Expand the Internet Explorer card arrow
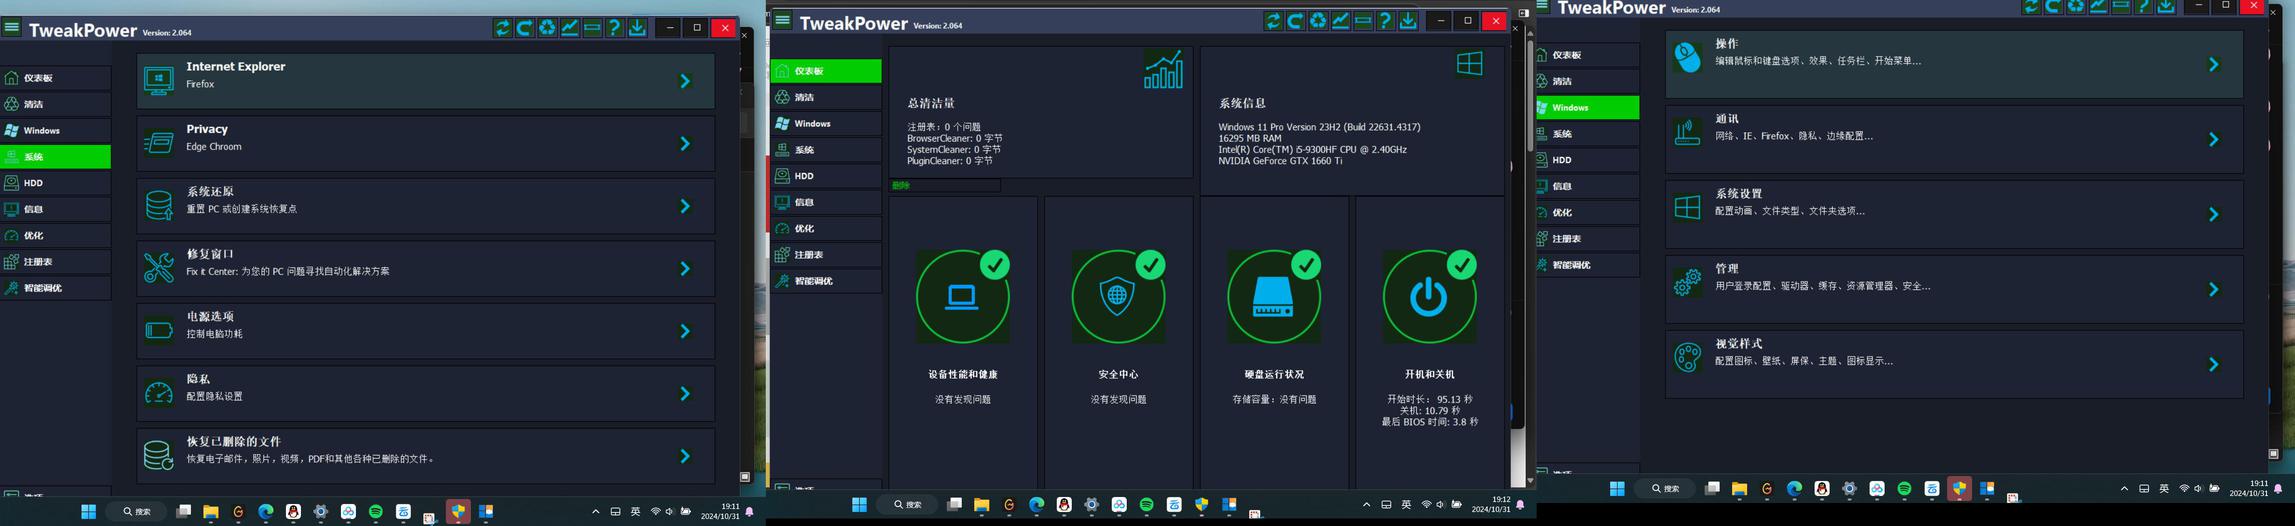Screen dimensions: 2295x526 pyautogui.click(x=685, y=81)
